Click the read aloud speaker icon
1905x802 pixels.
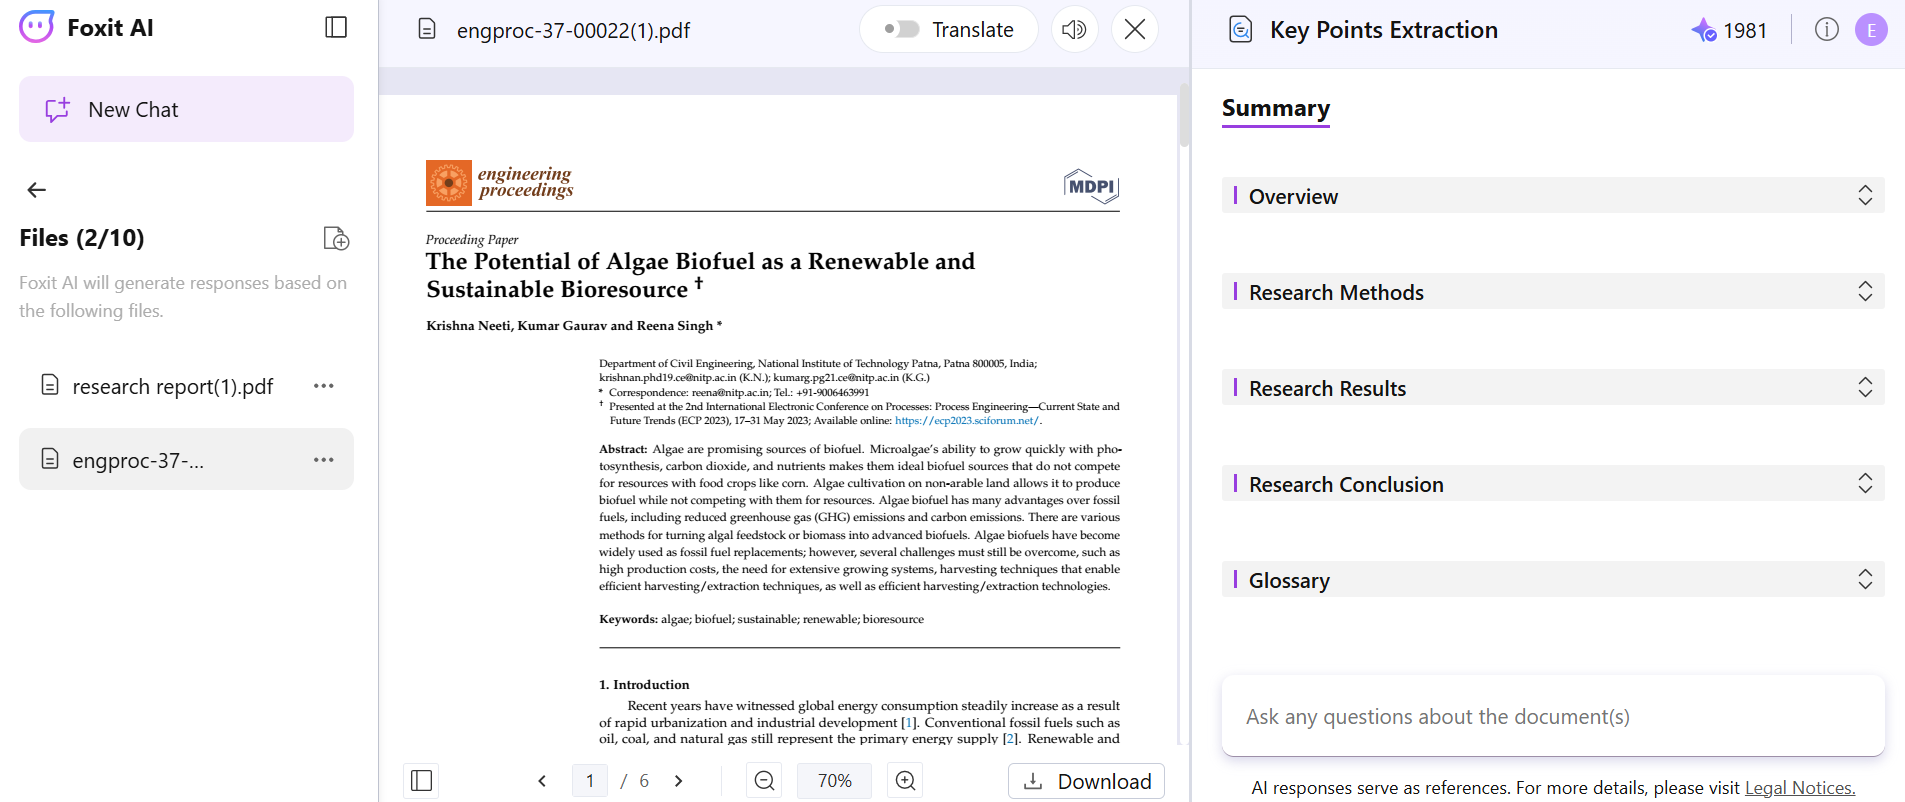(x=1074, y=29)
